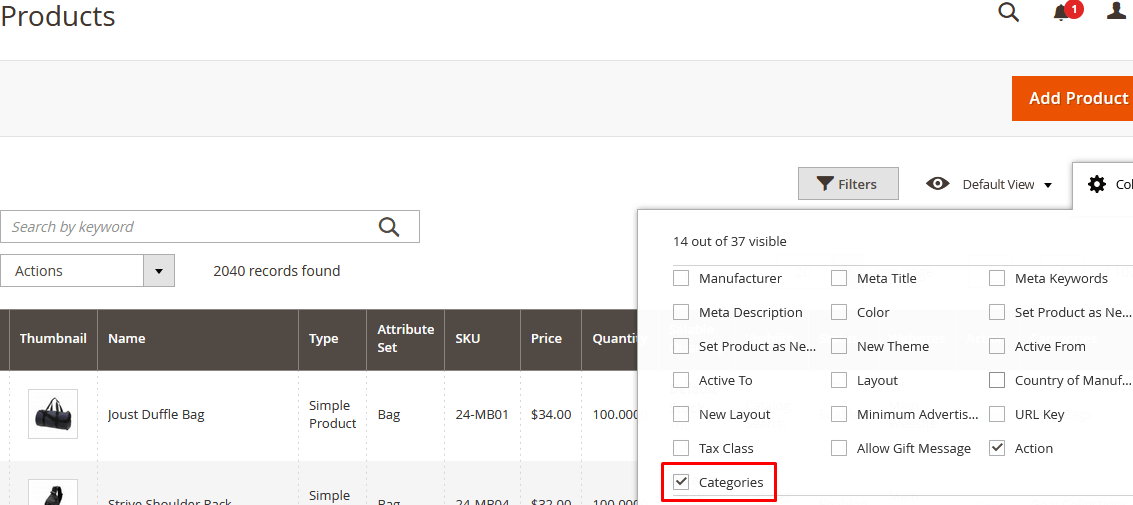Screen dimensions: 1133x505
Task: Click the $34.00 price cell
Action: coord(551,415)
